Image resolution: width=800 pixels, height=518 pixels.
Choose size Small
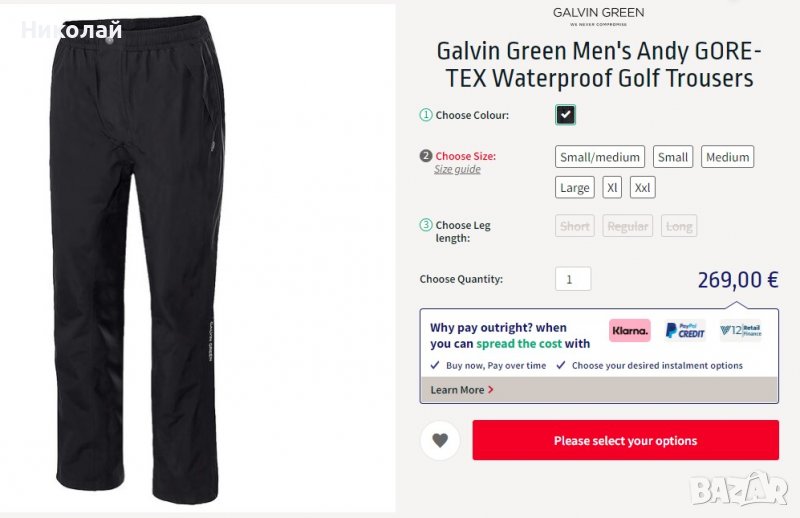[673, 157]
